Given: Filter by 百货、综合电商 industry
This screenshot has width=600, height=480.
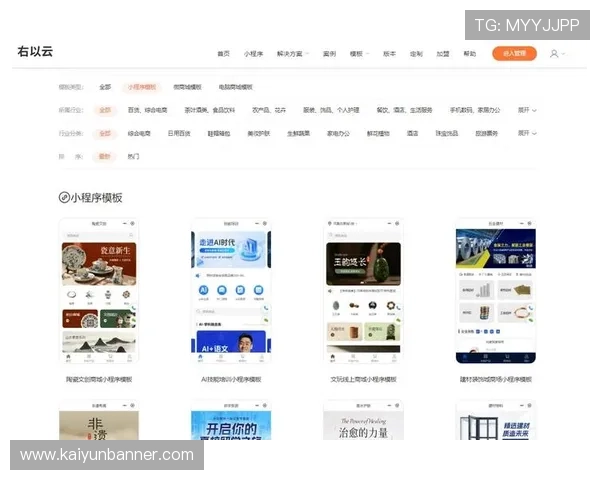Looking at the screenshot, I should point(147,110).
